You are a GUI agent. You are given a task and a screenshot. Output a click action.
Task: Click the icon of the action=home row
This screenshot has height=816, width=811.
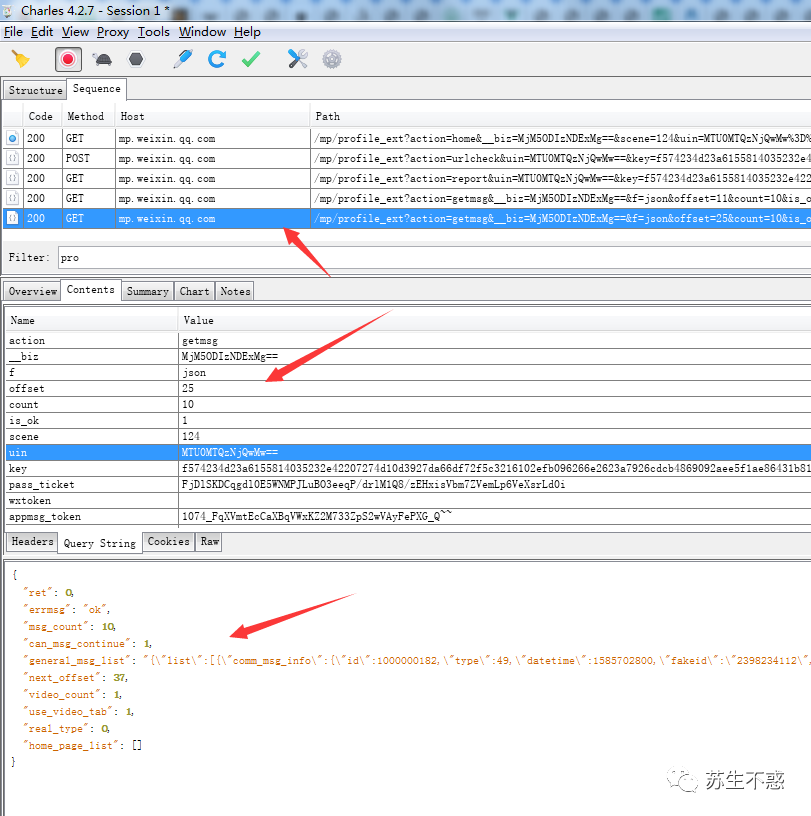tap(12, 138)
